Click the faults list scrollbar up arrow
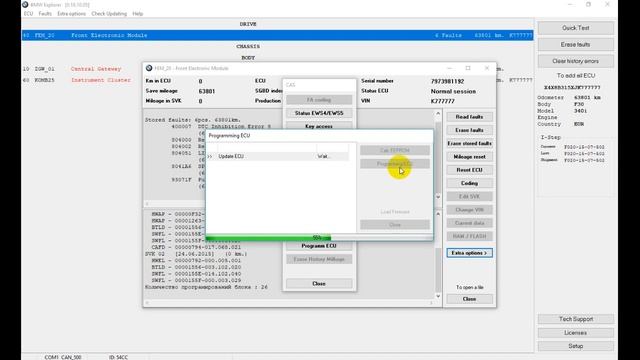This screenshot has height=360, width=640. [438, 113]
